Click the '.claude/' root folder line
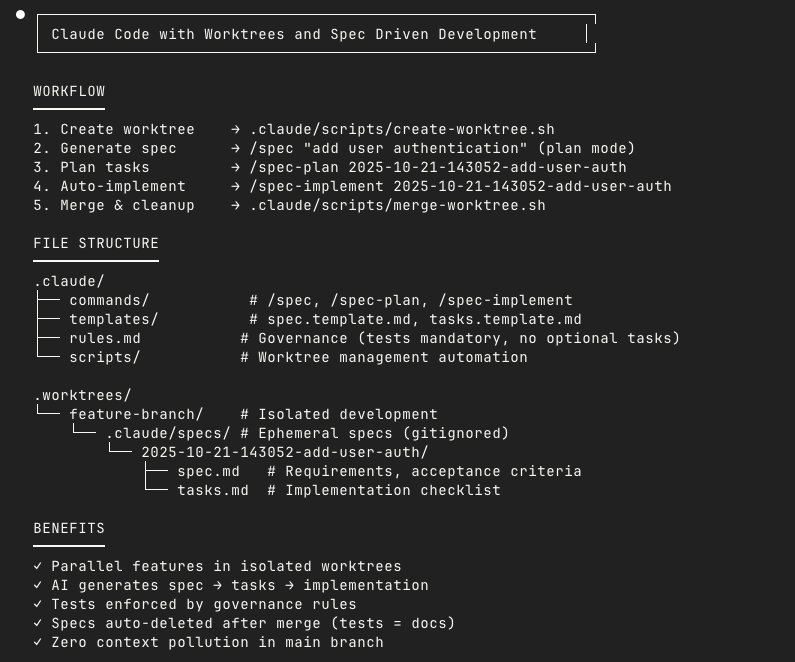This screenshot has height=662, width=795. (x=69, y=281)
